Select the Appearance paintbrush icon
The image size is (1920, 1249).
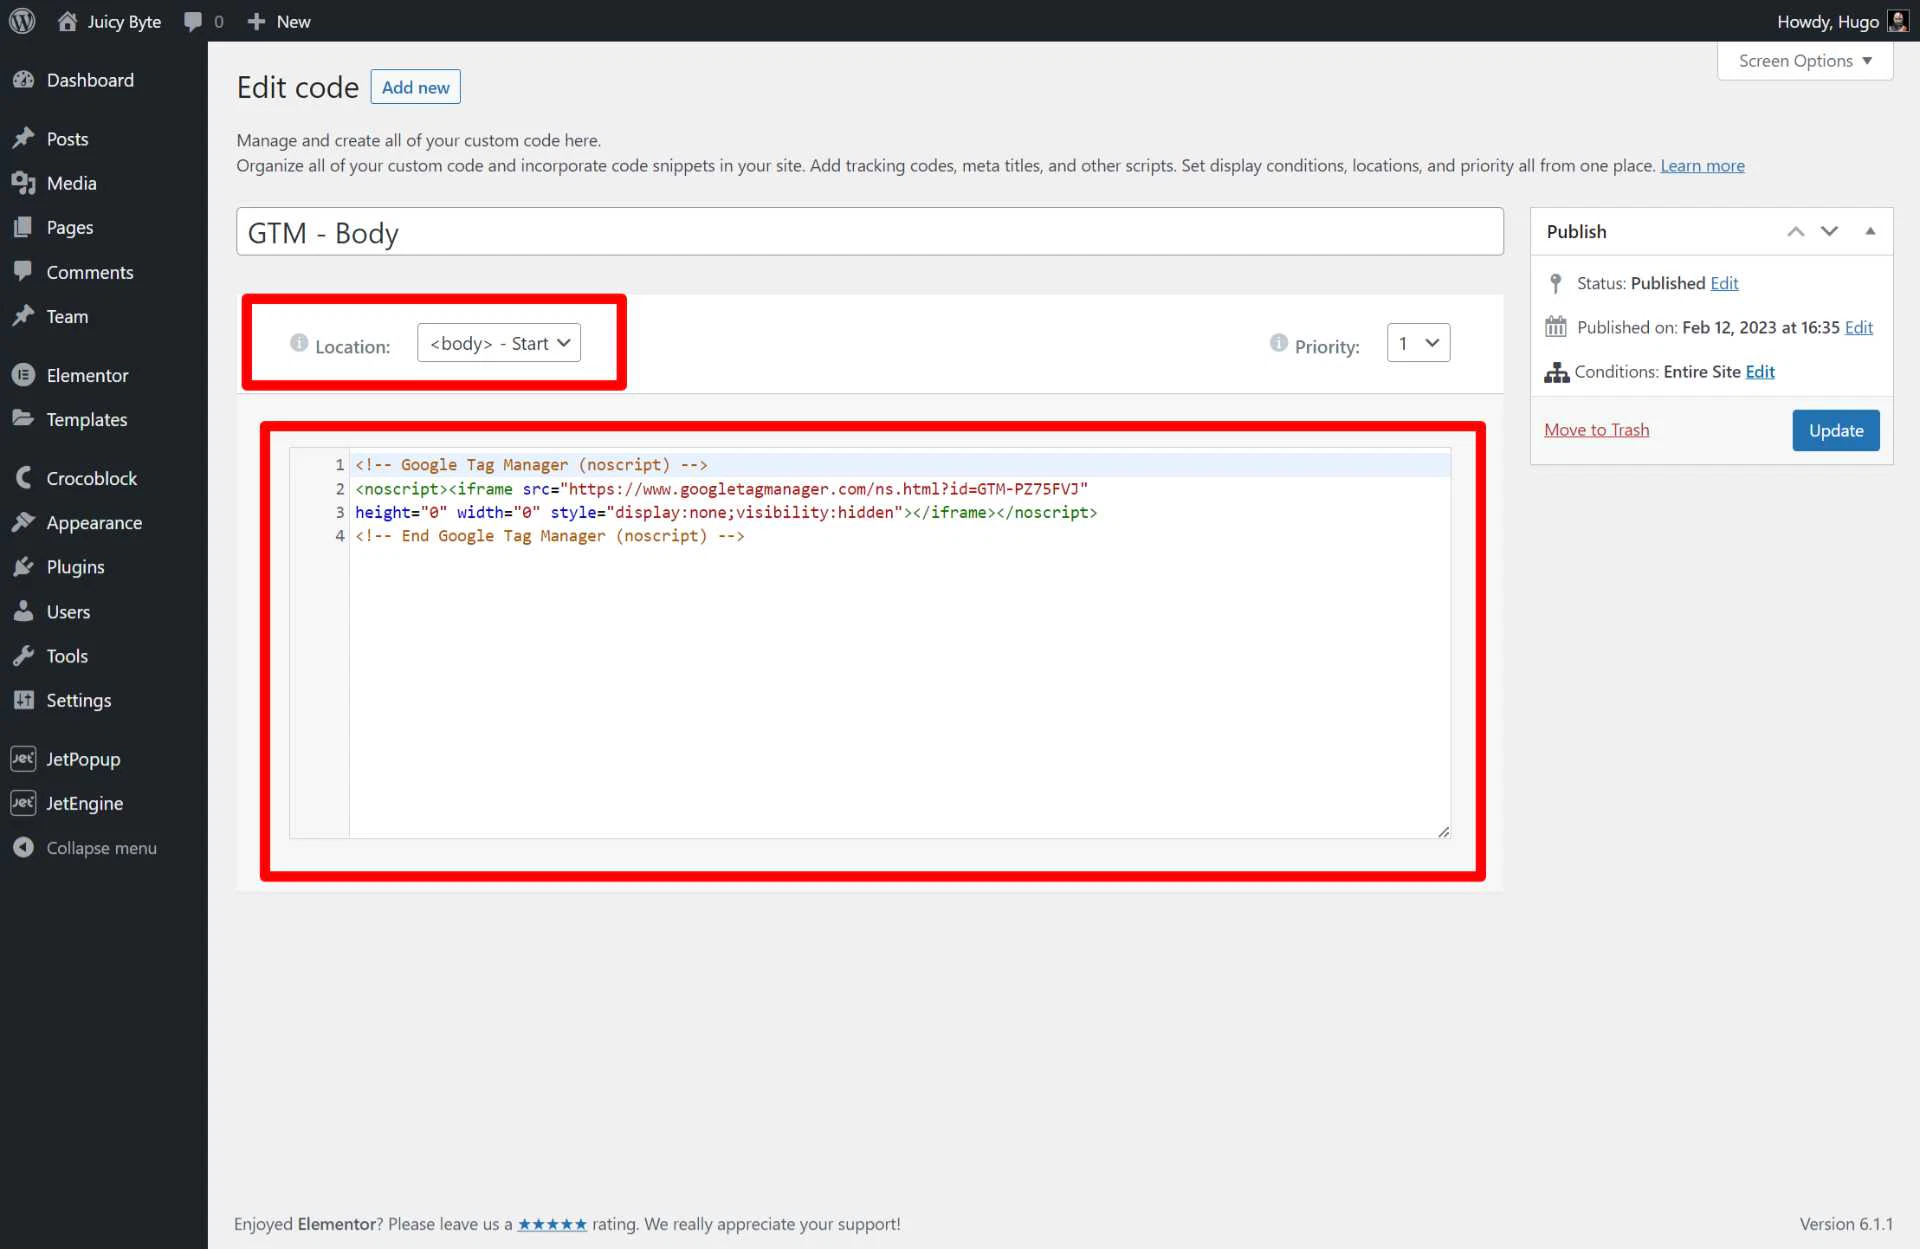24,522
